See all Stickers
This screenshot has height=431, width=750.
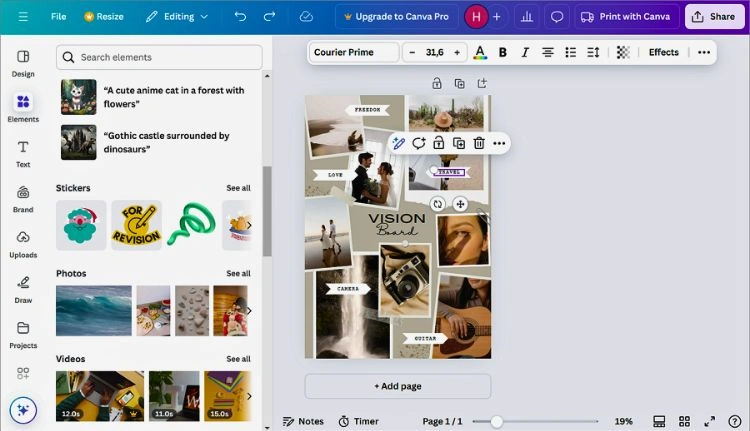pyautogui.click(x=238, y=188)
